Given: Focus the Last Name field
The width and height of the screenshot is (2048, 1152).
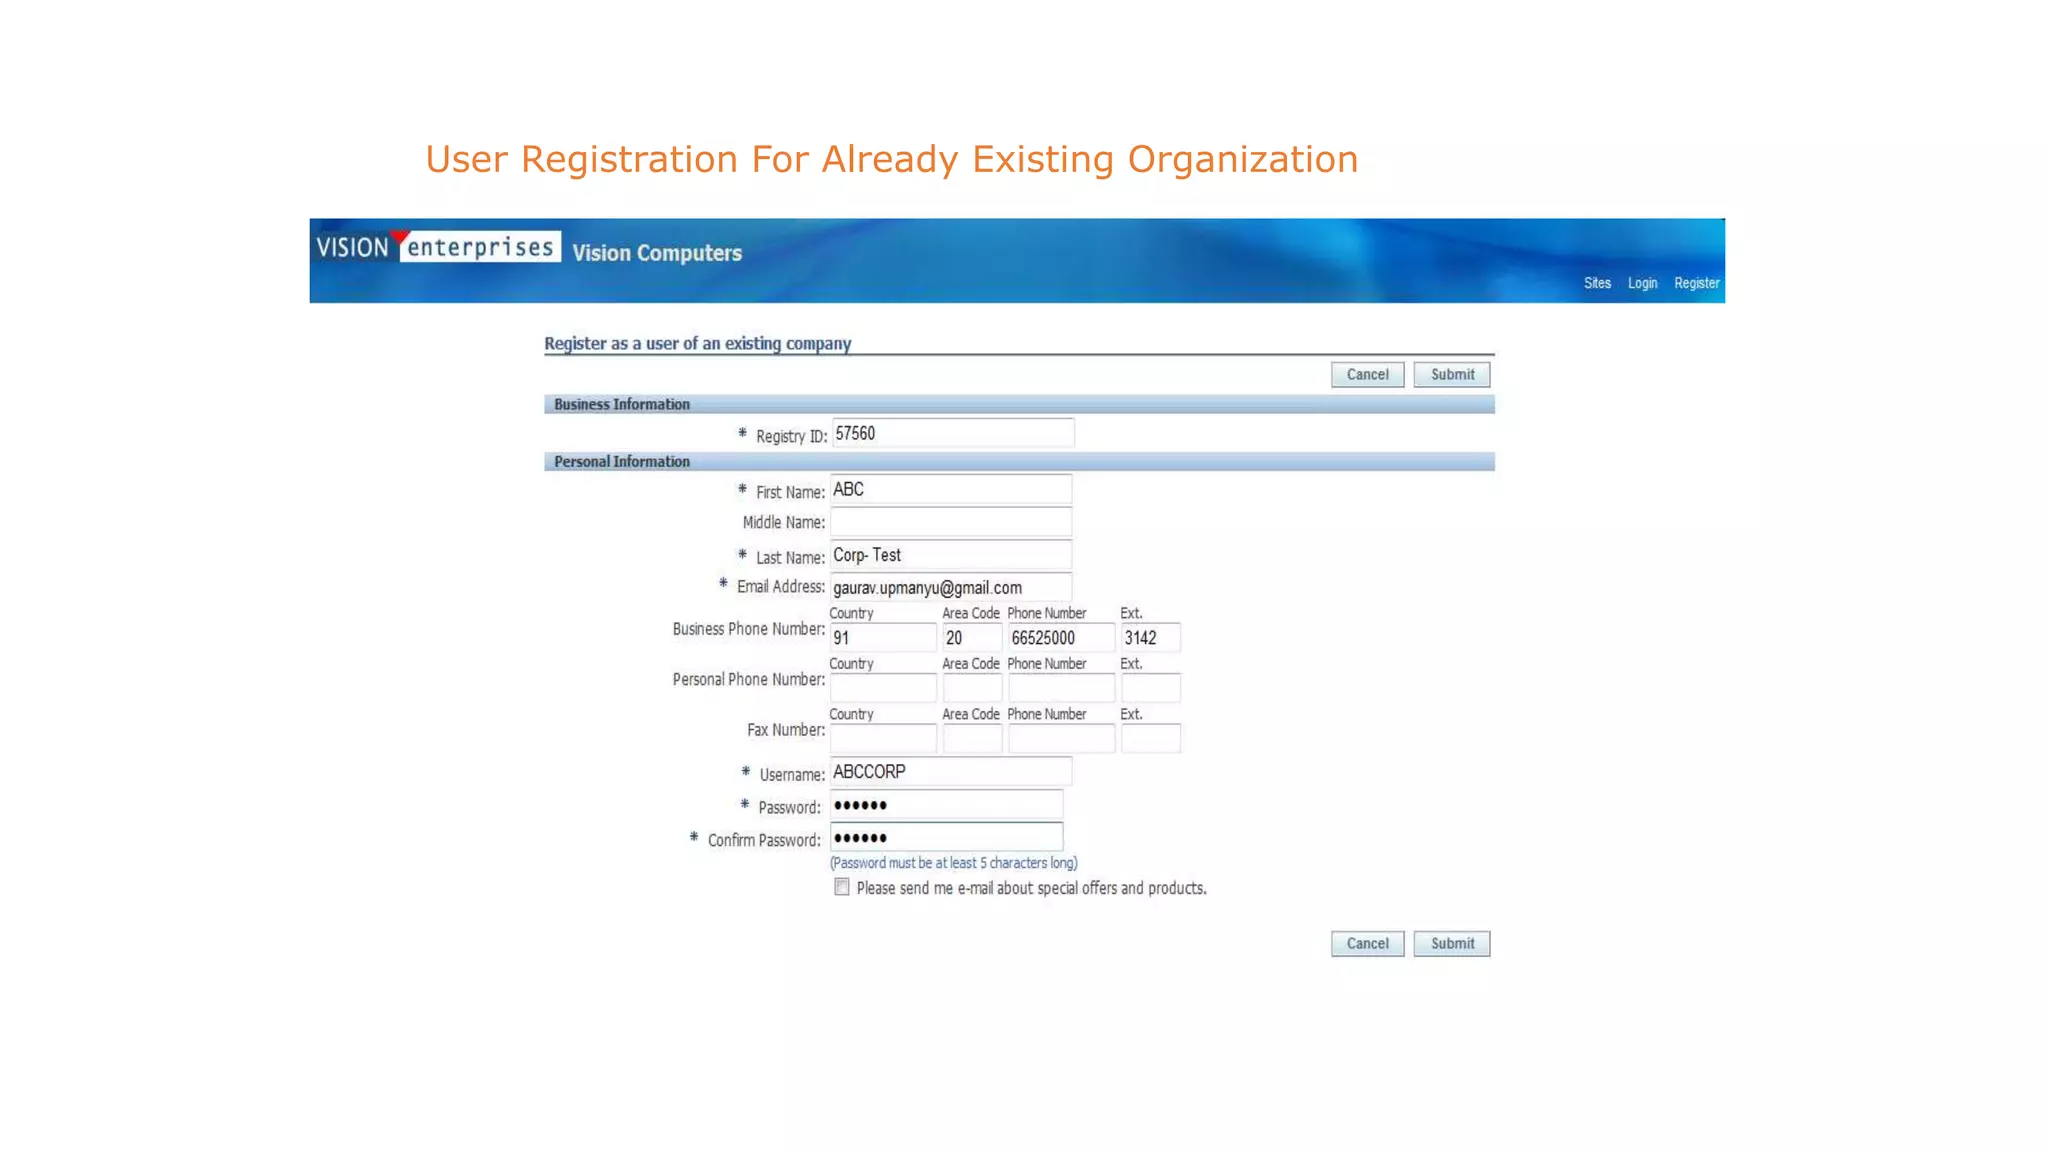Looking at the screenshot, I should [x=951, y=555].
